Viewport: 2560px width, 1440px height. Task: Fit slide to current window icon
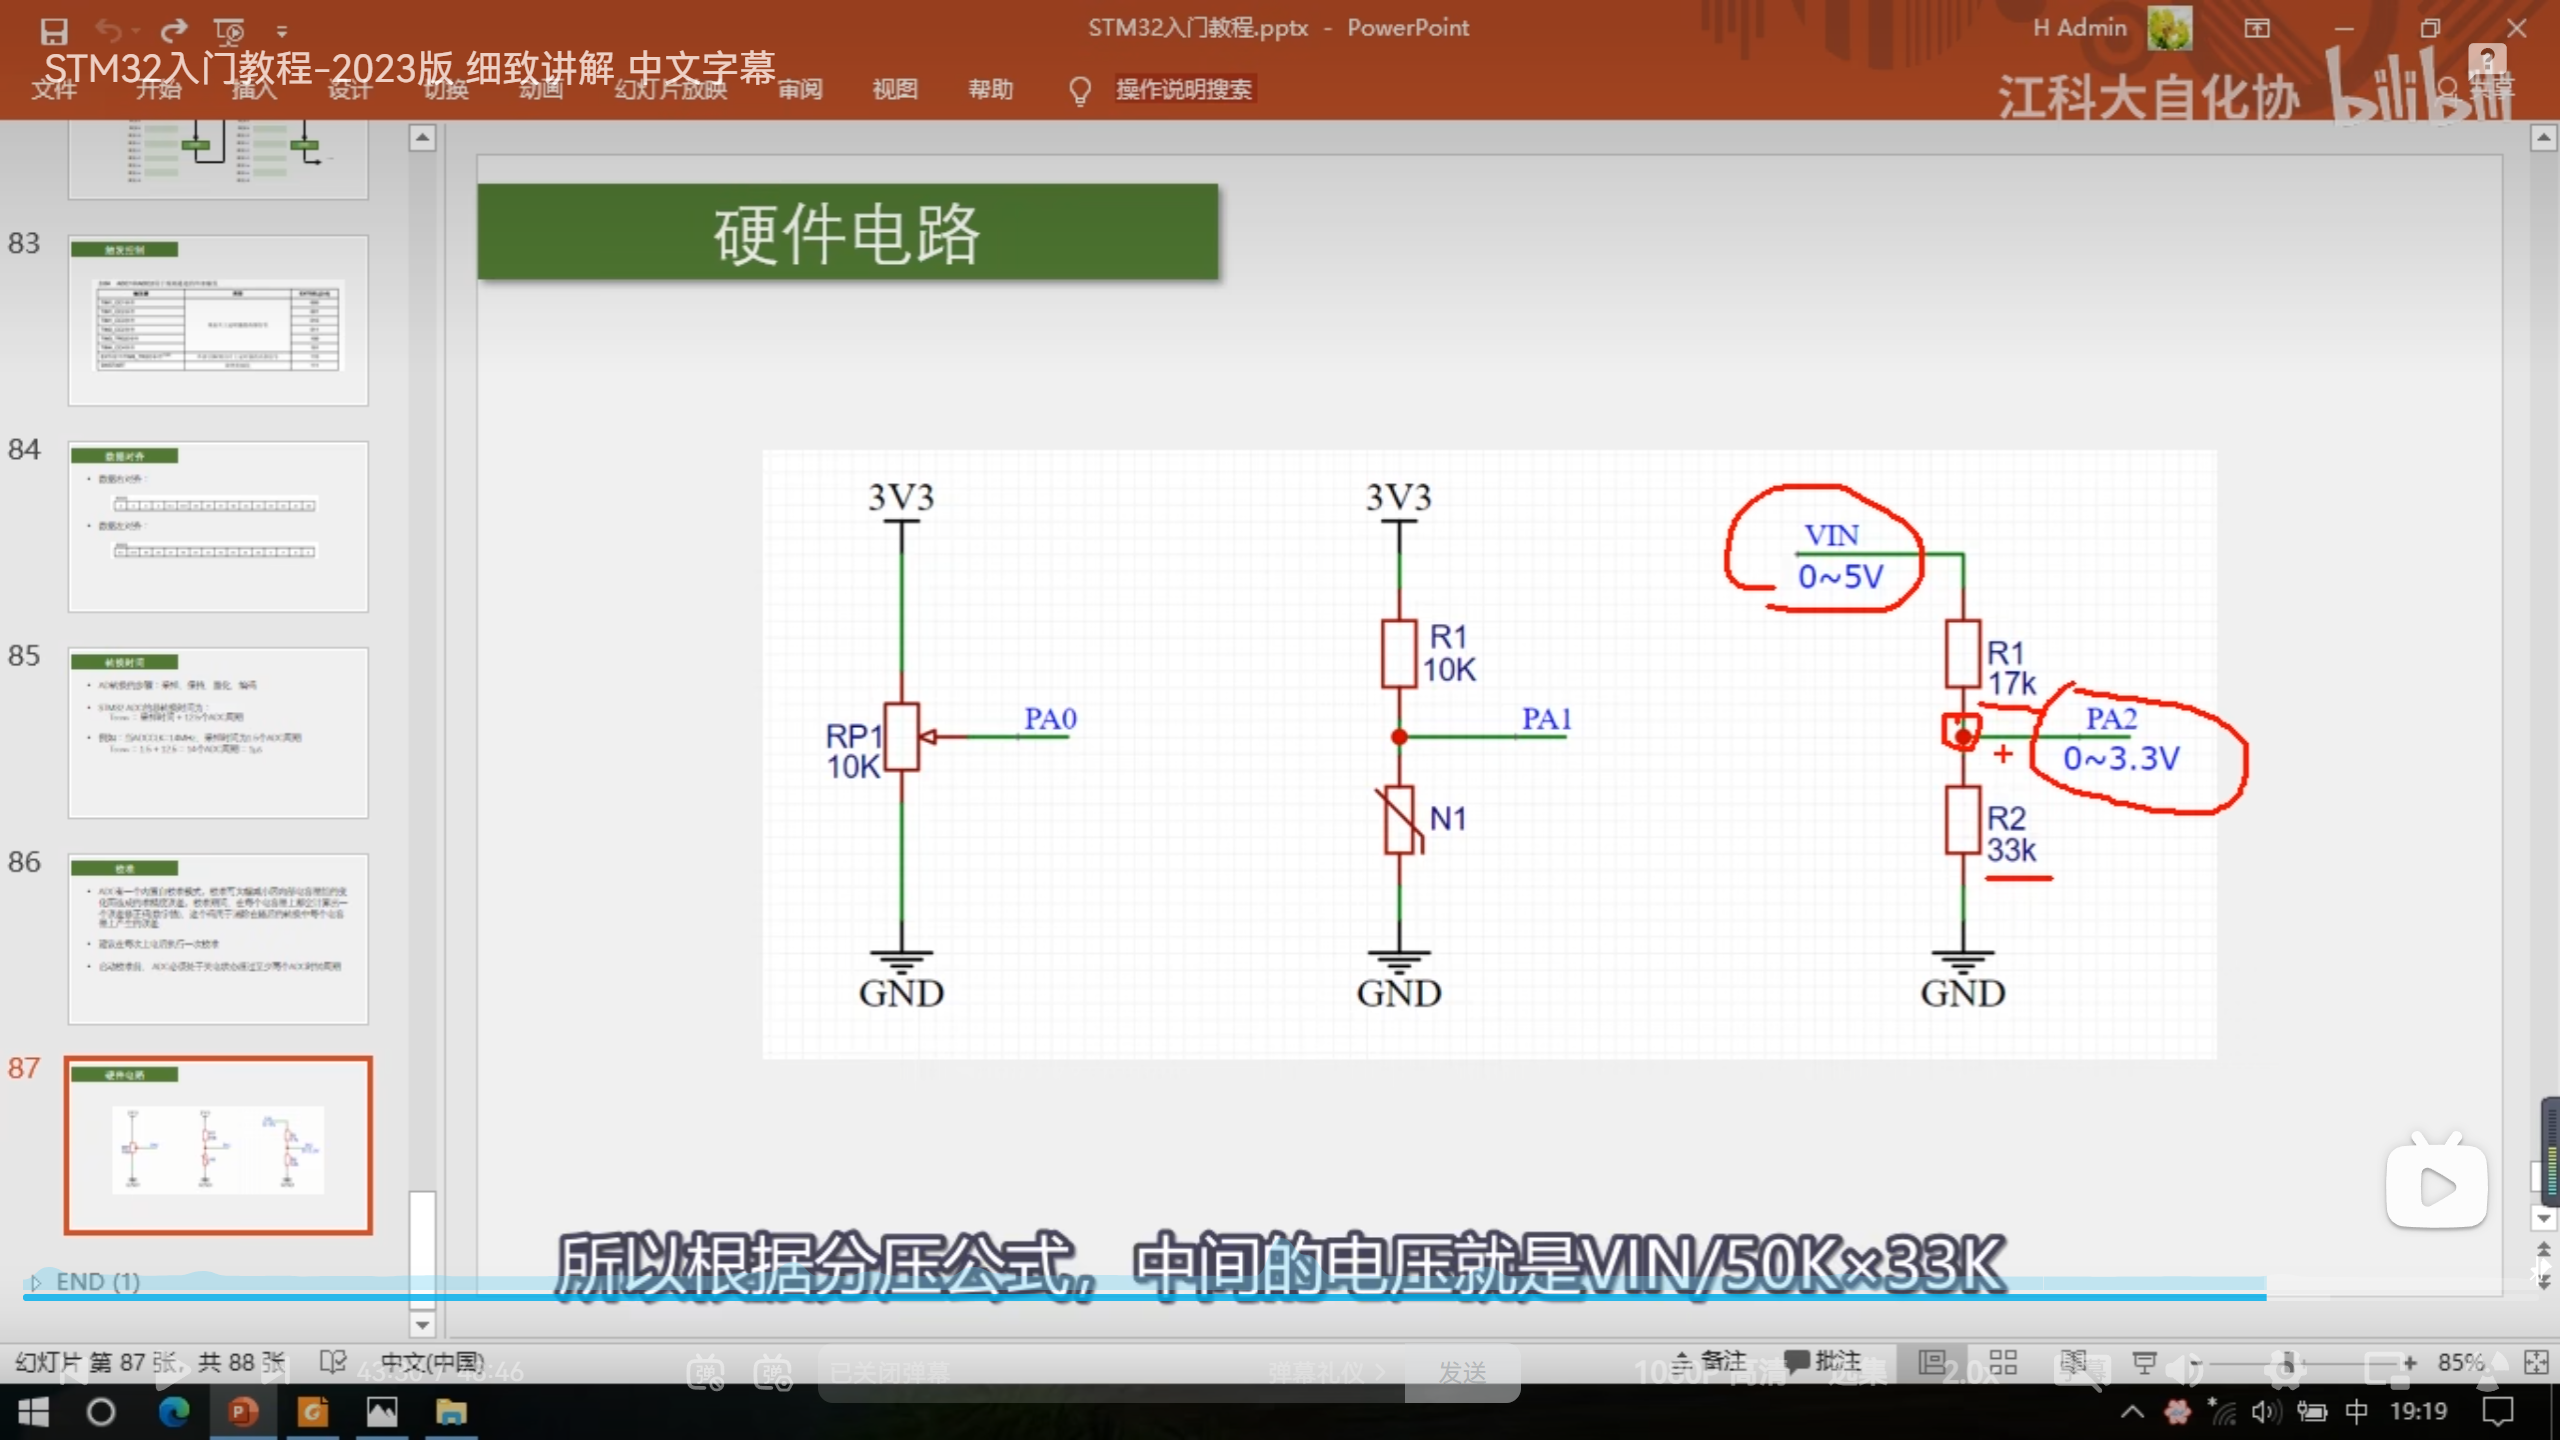point(2536,1362)
